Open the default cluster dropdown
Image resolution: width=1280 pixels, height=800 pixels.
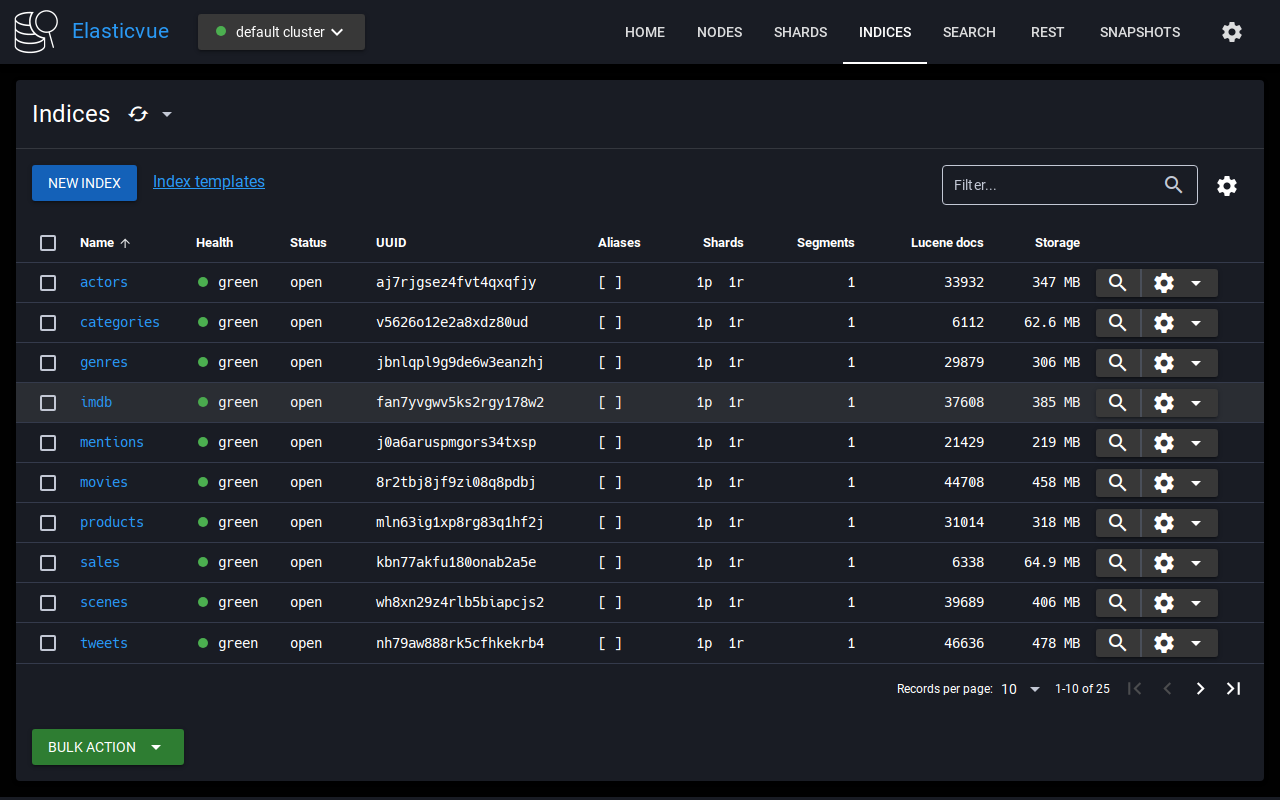(281, 32)
